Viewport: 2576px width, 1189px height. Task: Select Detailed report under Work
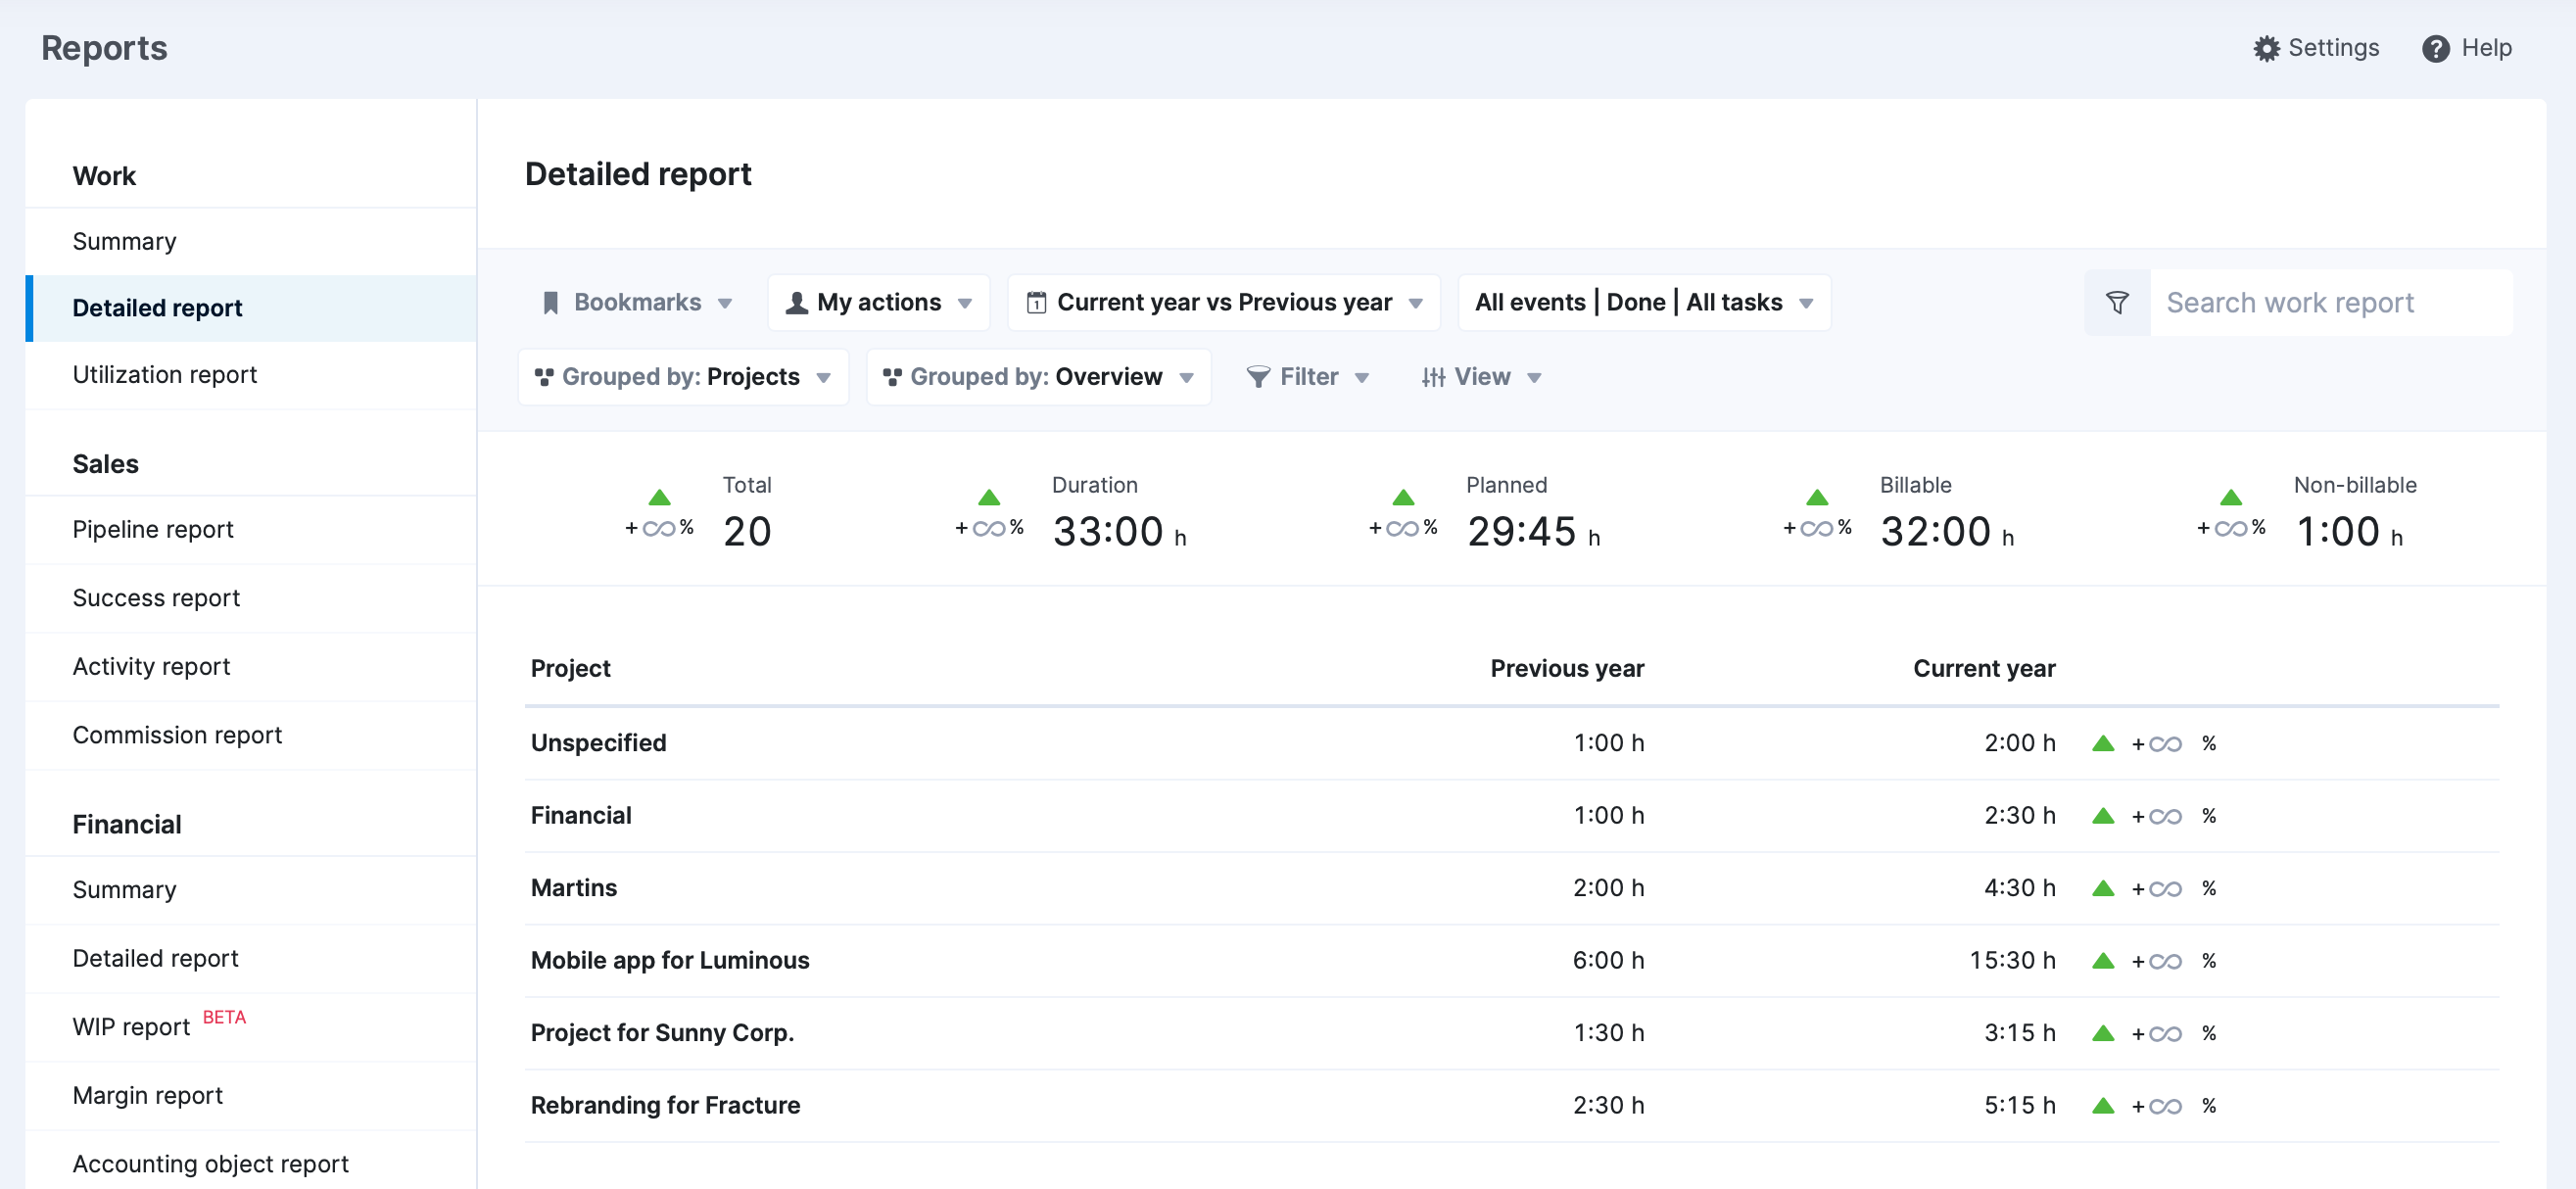point(251,308)
